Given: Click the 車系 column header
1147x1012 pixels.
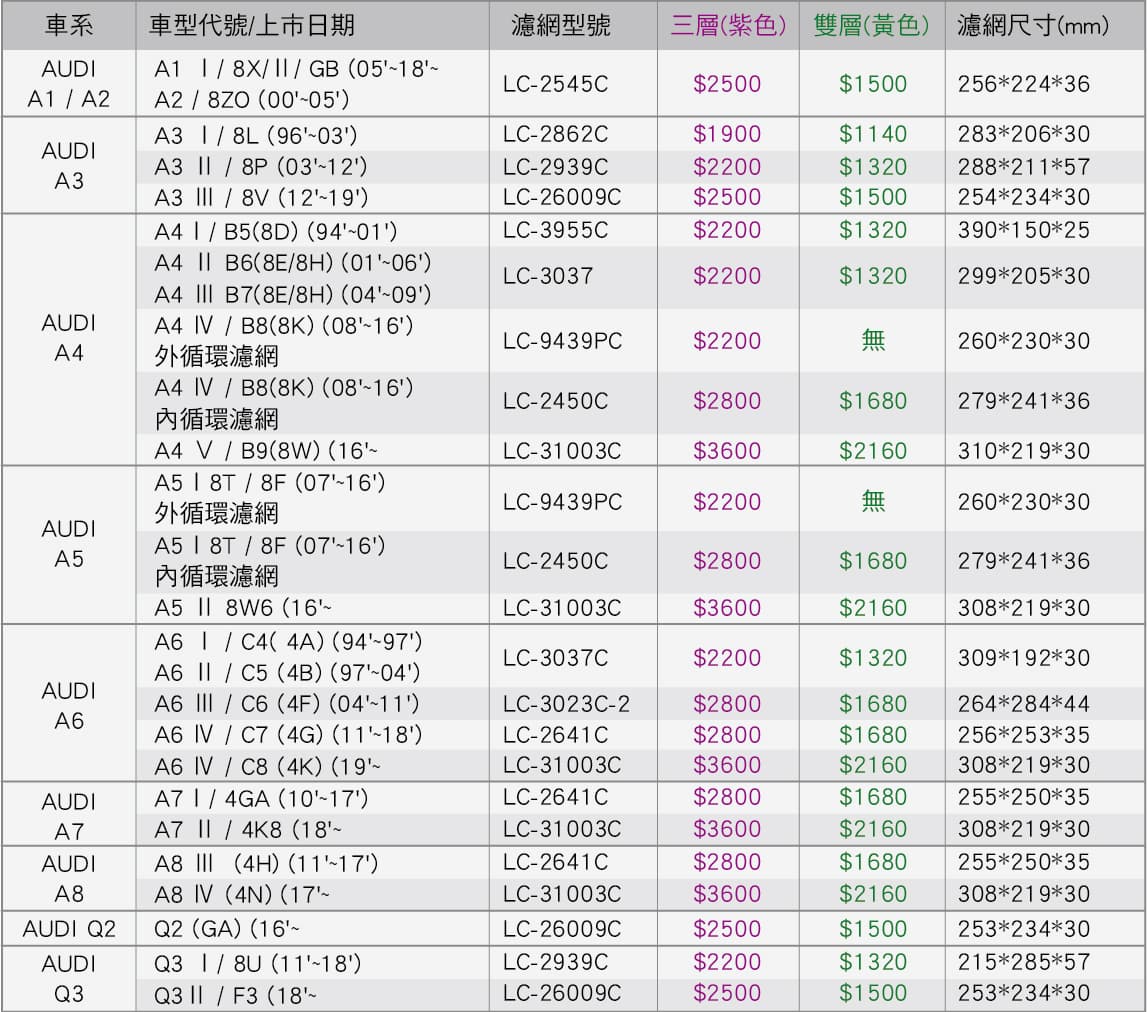Looking at the screenshot, I should click(69, 26).
